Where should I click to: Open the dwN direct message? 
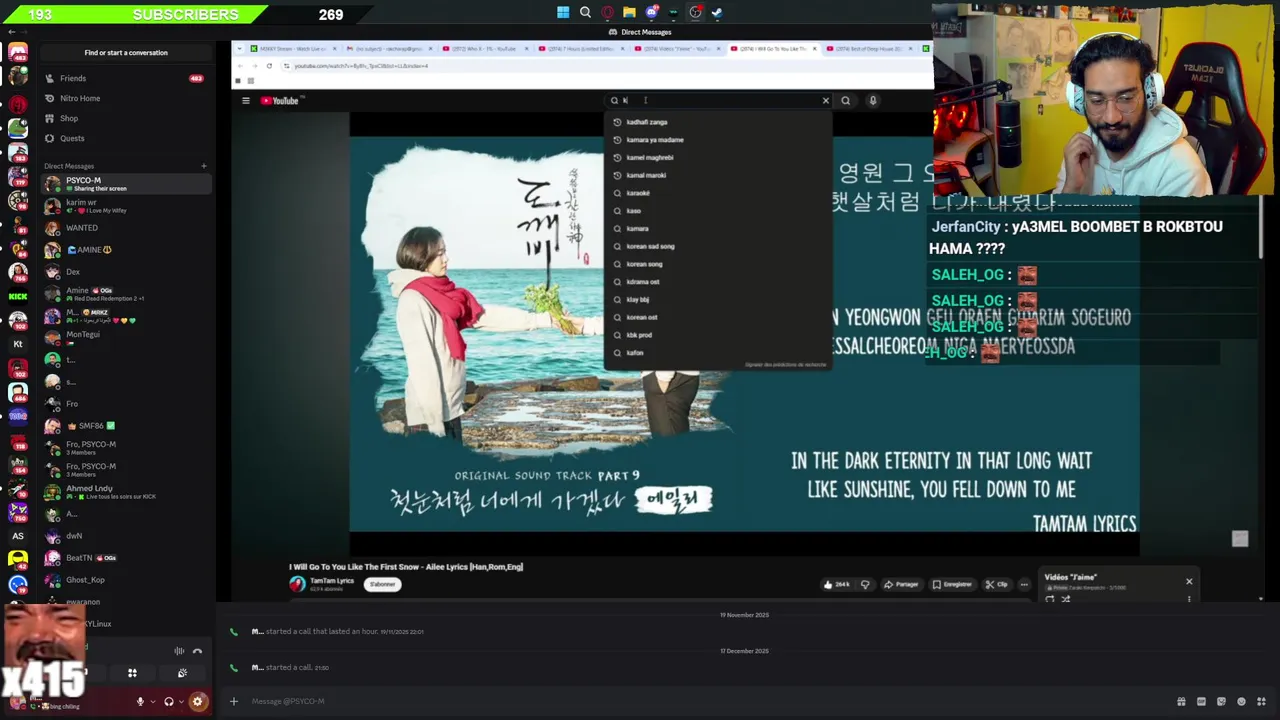(x=125, y=535)
